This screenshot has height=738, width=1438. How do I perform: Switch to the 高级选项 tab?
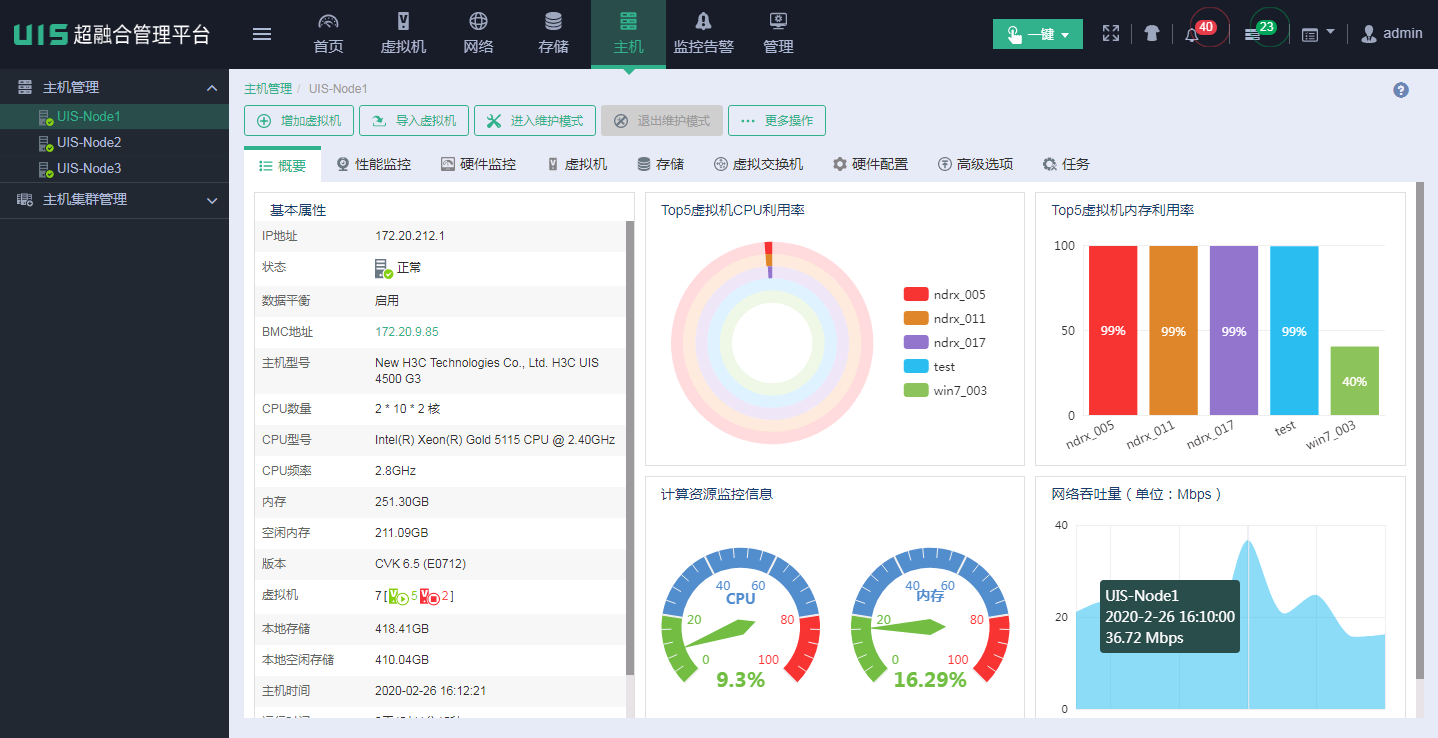pos(975,164)
